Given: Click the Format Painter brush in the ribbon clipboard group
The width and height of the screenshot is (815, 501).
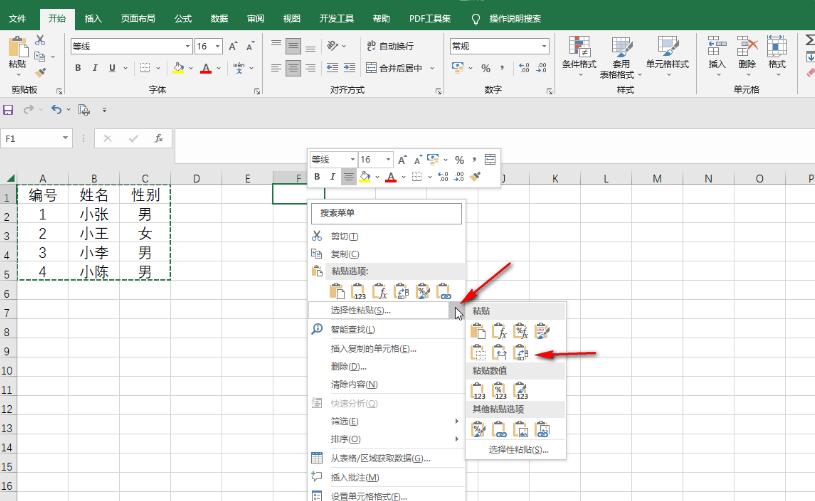Looking at the screenshot, I should coord(40,72).
